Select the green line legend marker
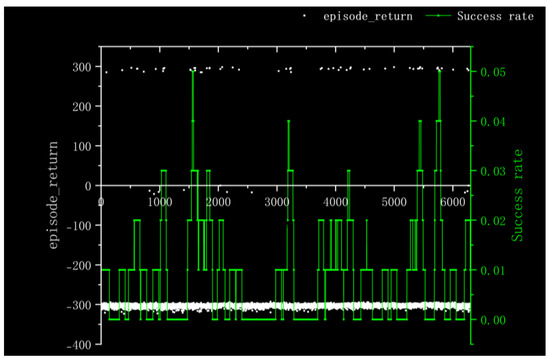This screenshot has height=360, width=550. tap(438, 16)
